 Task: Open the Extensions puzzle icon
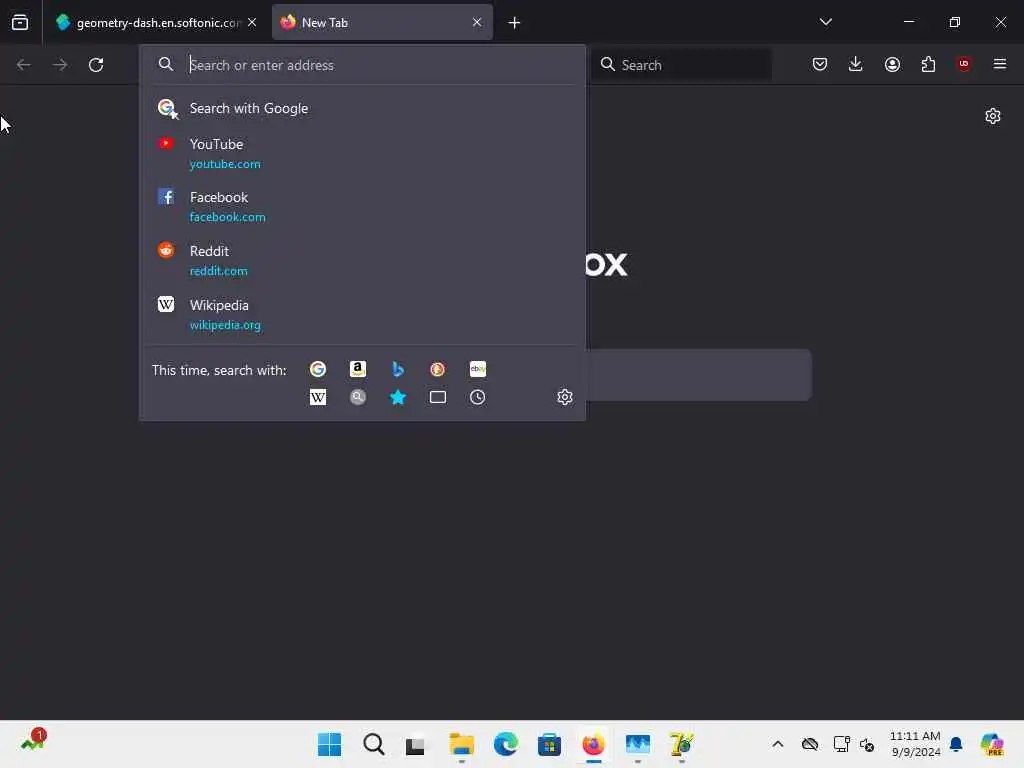[928, 64]
